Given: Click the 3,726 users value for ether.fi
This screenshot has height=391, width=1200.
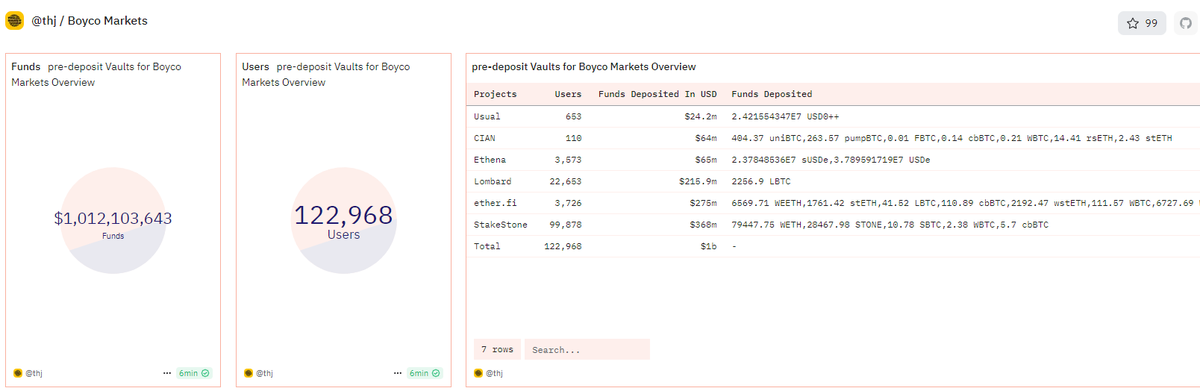Looking at the screenshot, I should [568, 203].
